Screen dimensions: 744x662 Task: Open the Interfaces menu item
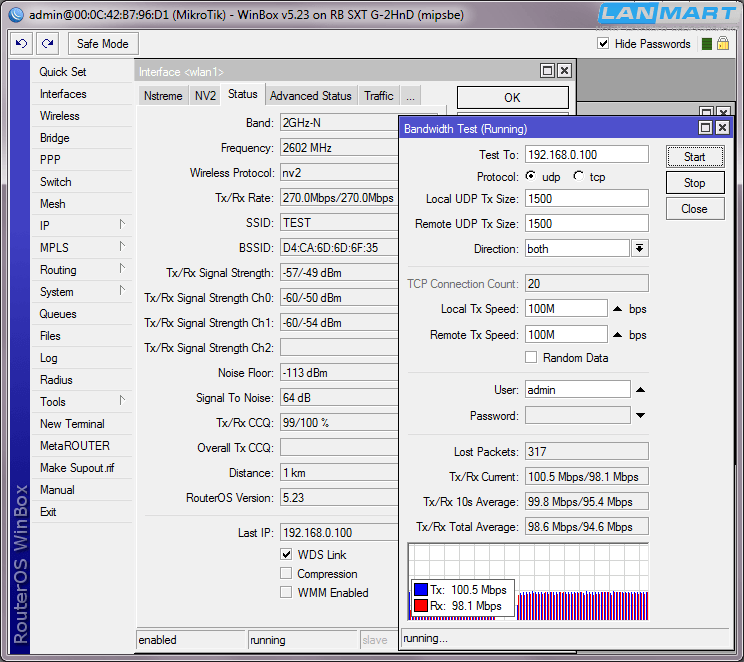point(82,94)
